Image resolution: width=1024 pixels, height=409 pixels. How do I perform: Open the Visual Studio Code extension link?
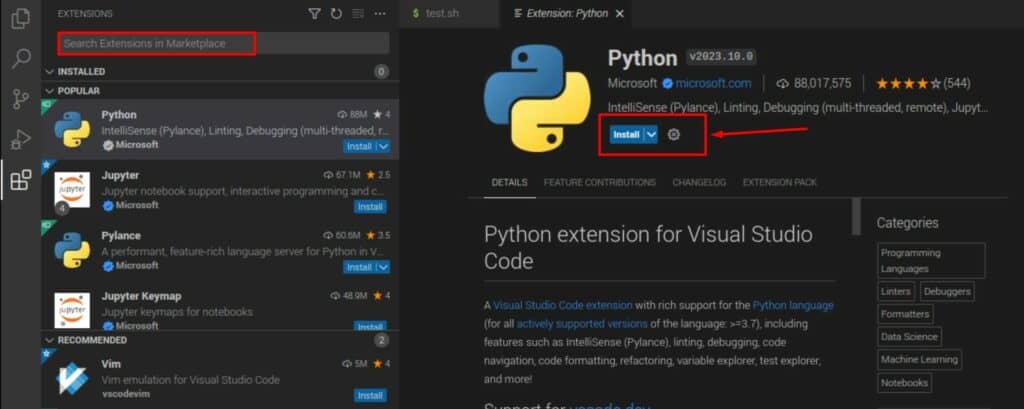[563, 305]
